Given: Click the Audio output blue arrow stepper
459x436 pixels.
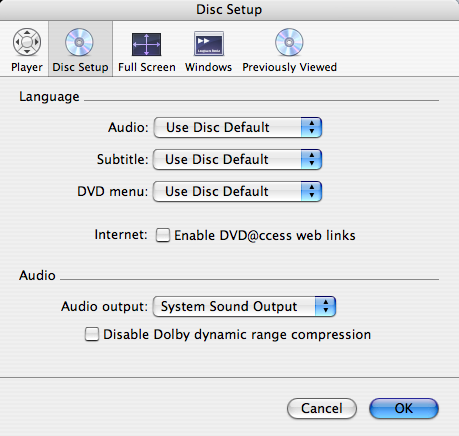Looking at the screenshot, I should point(325,306).
